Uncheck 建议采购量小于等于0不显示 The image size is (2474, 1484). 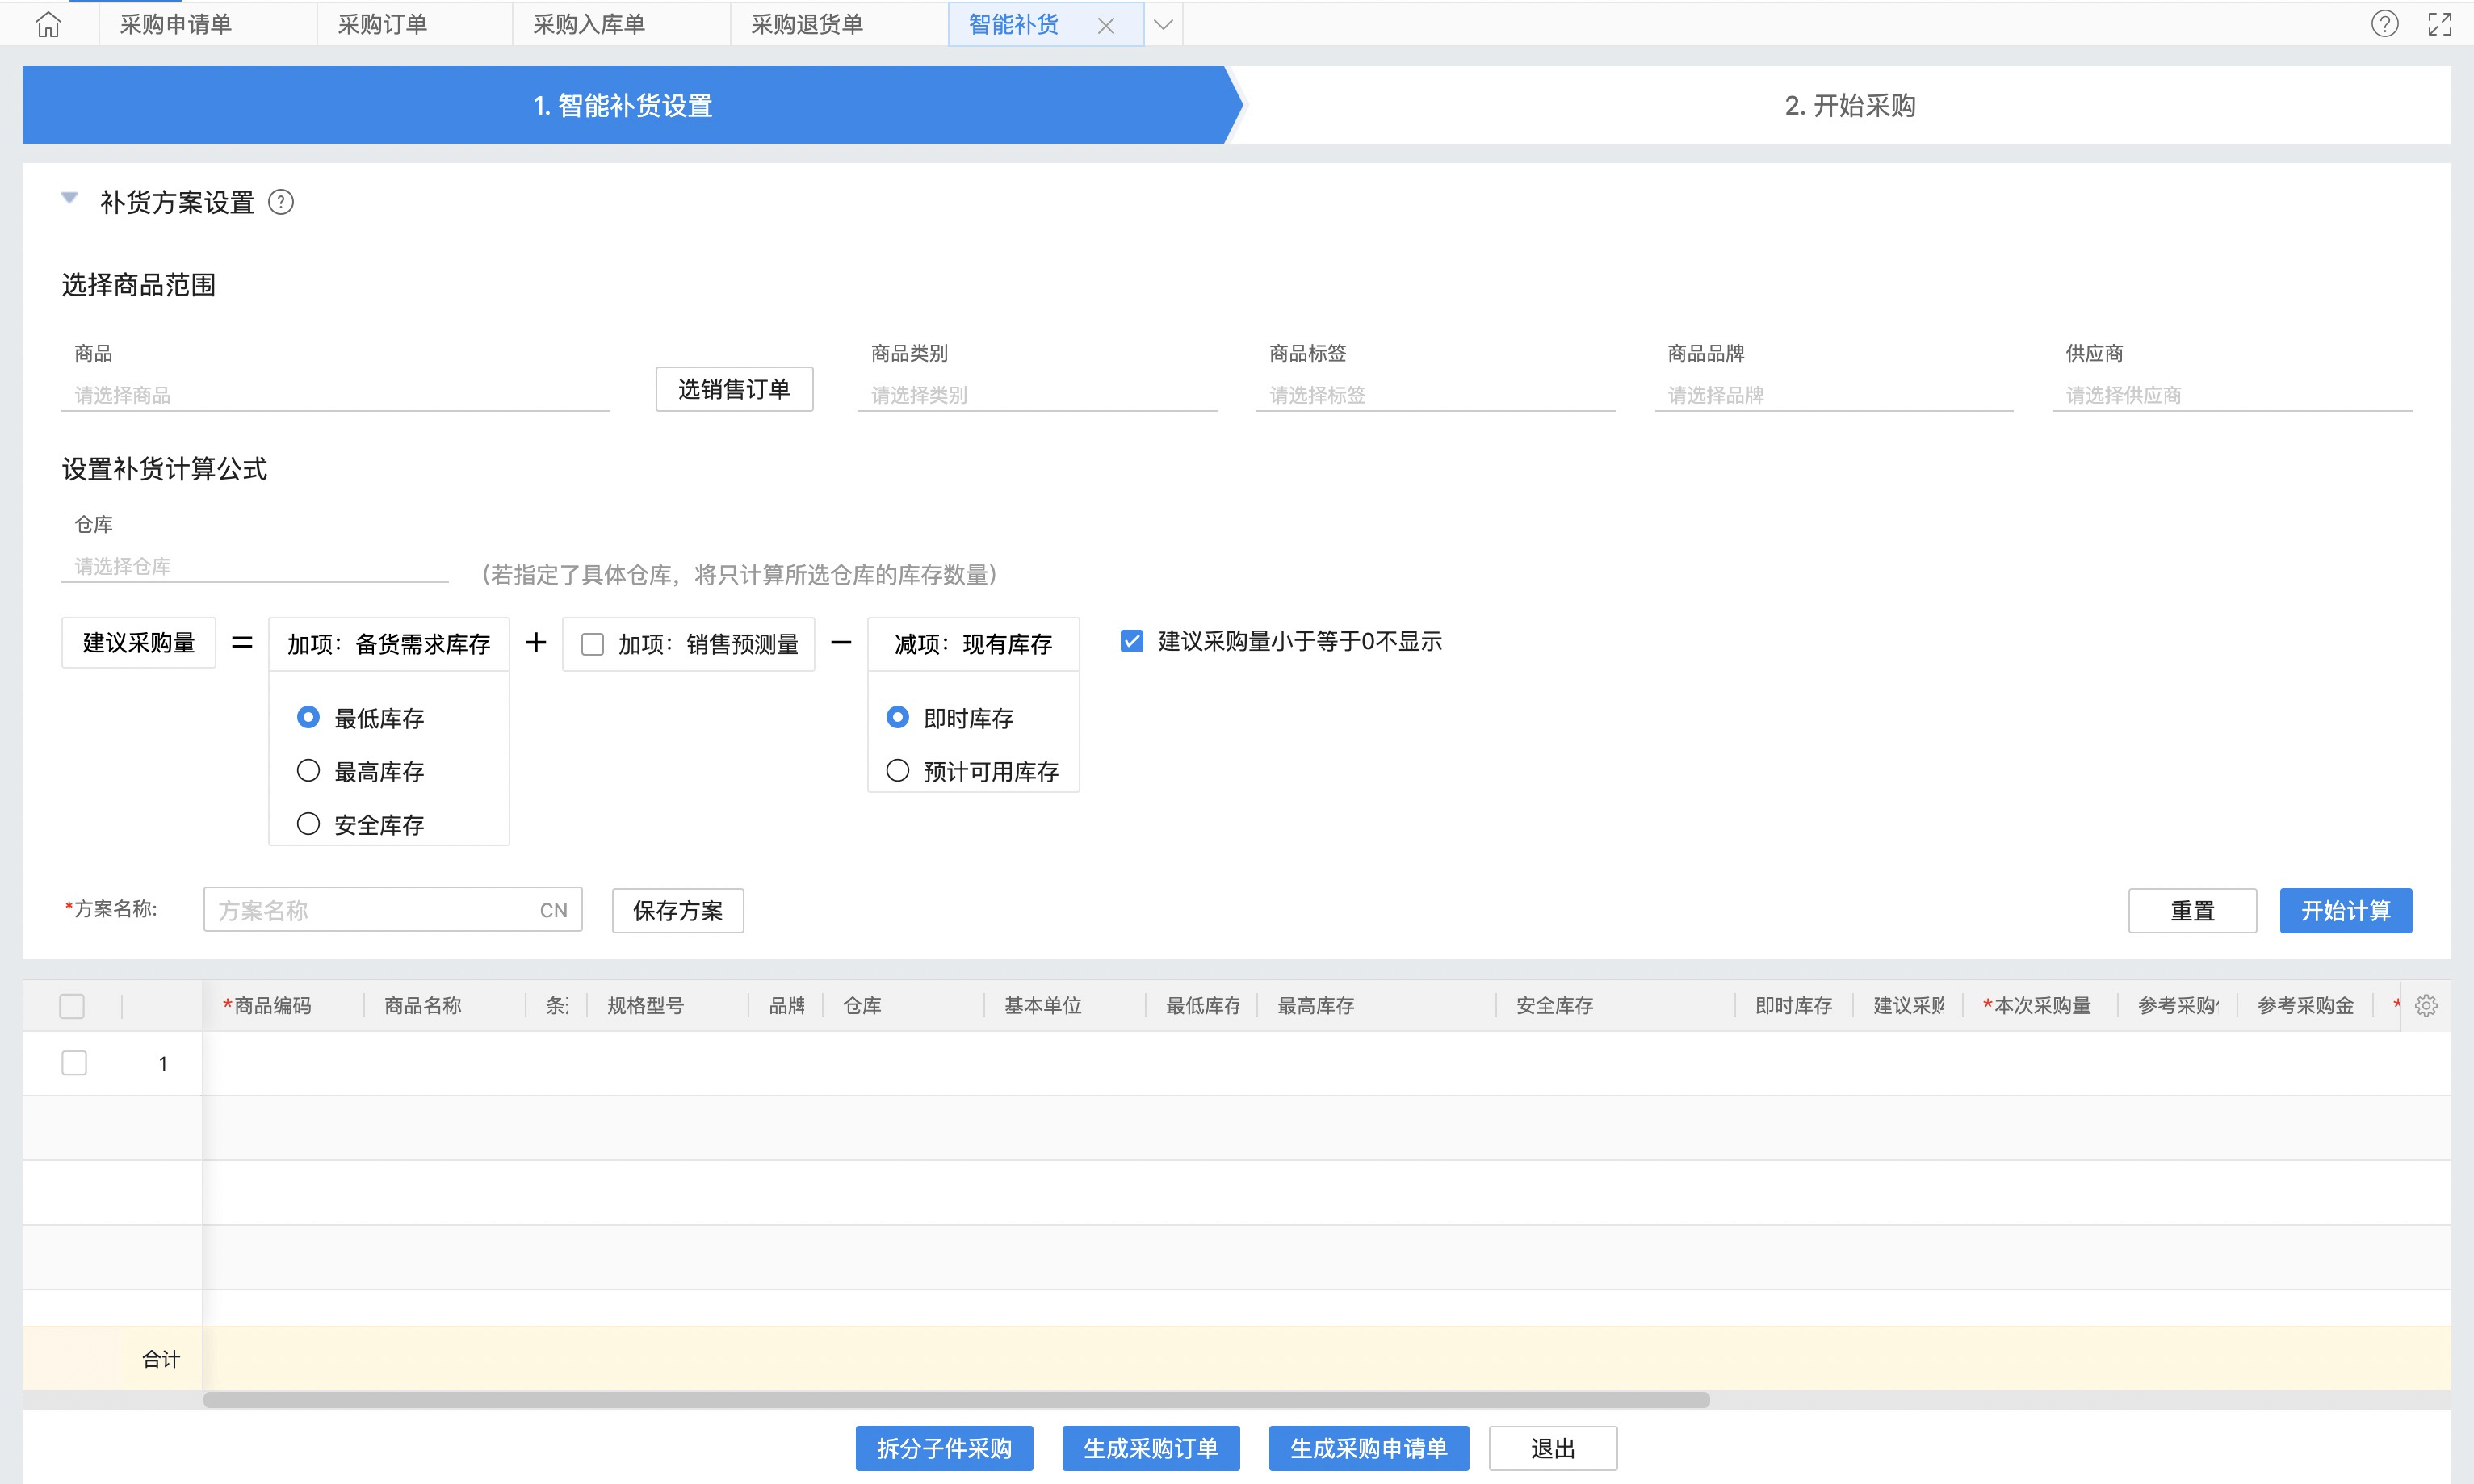(x=1132, y=642)
